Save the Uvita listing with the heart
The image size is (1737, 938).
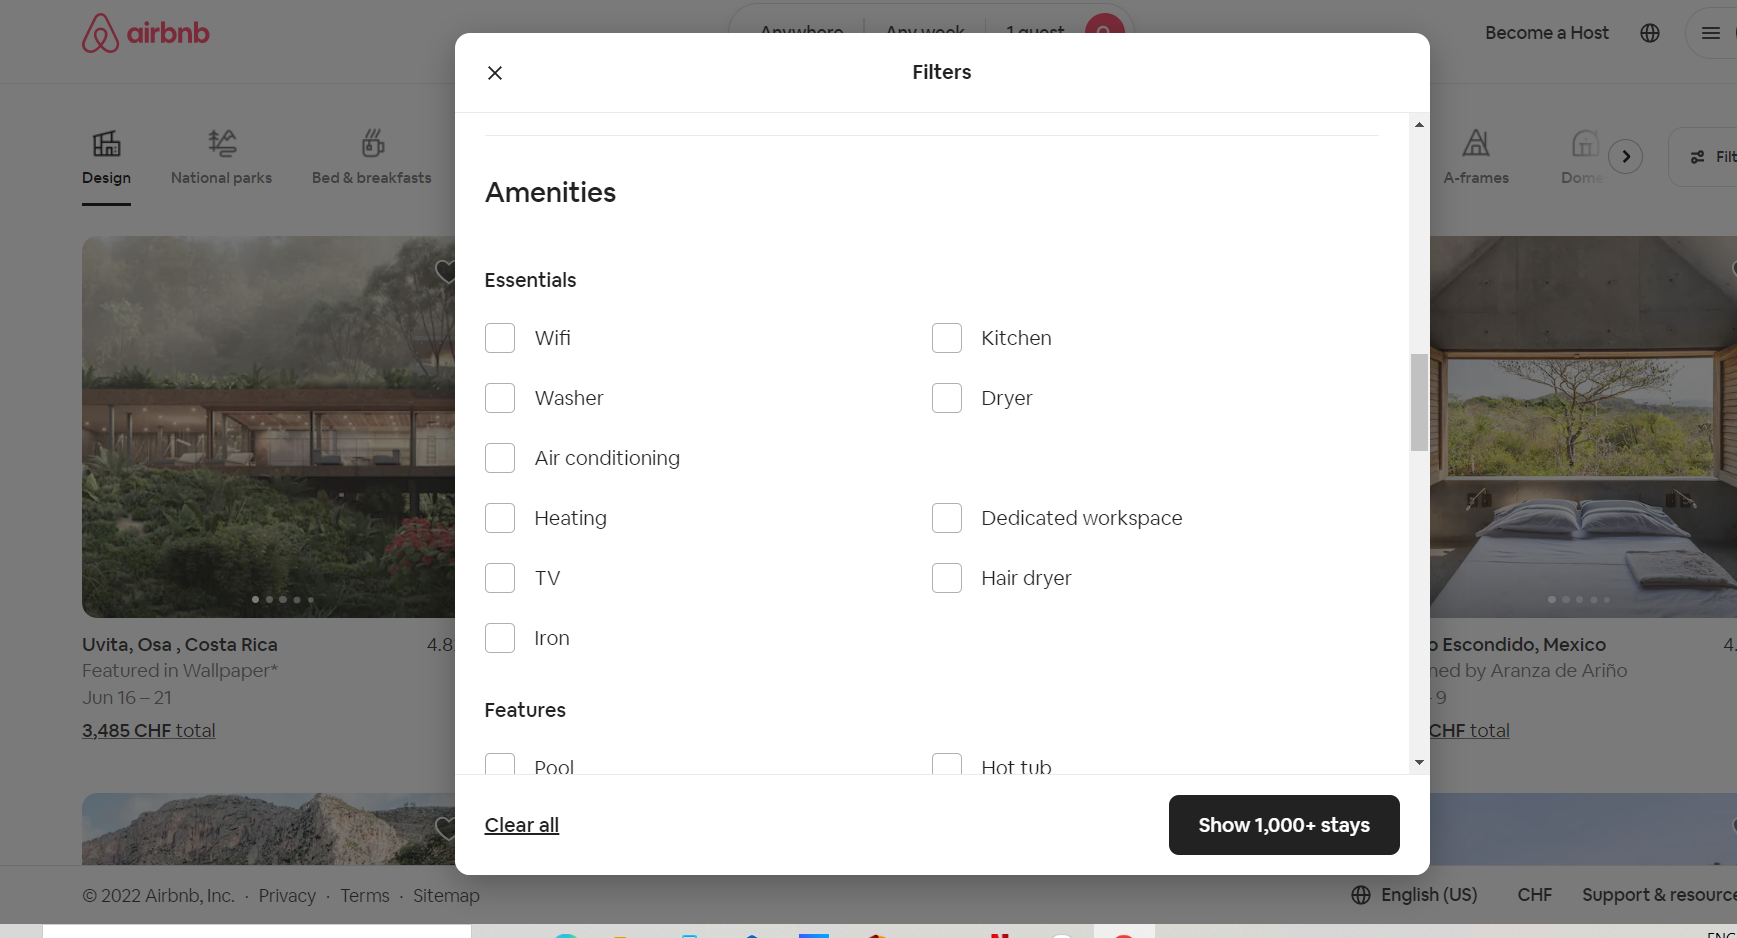coord(445,272)
